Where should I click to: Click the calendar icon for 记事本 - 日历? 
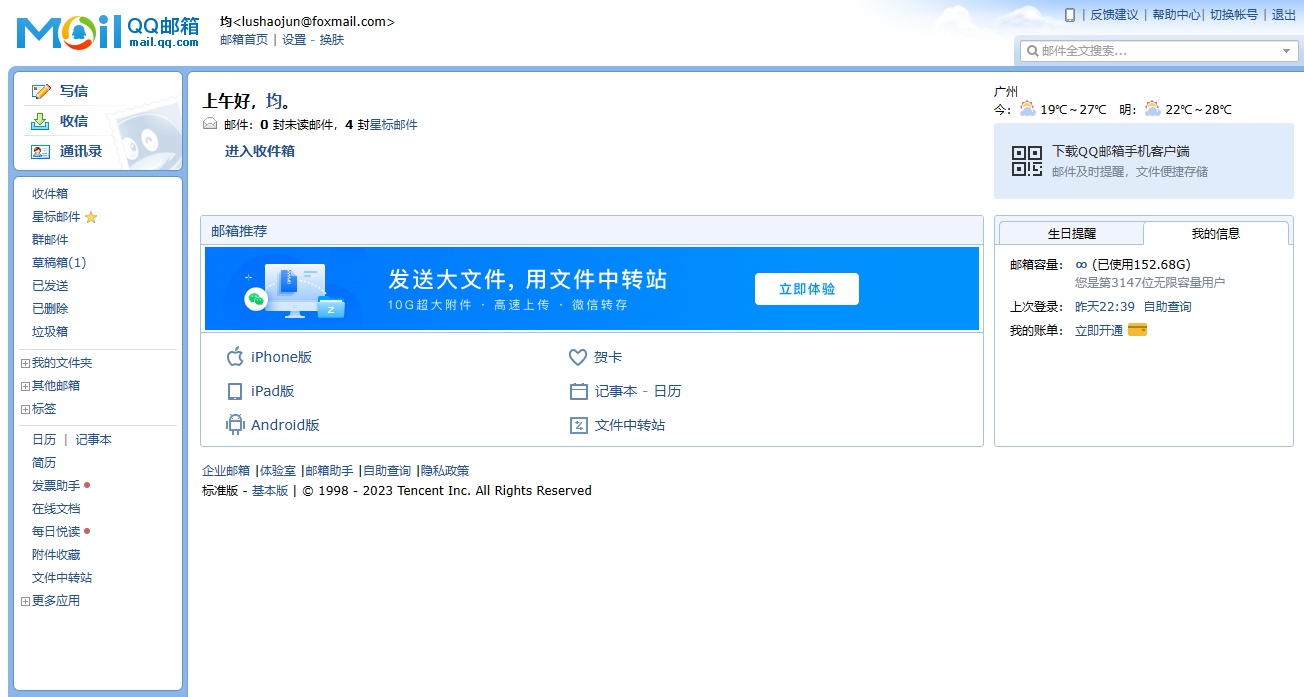coord(578,391)
